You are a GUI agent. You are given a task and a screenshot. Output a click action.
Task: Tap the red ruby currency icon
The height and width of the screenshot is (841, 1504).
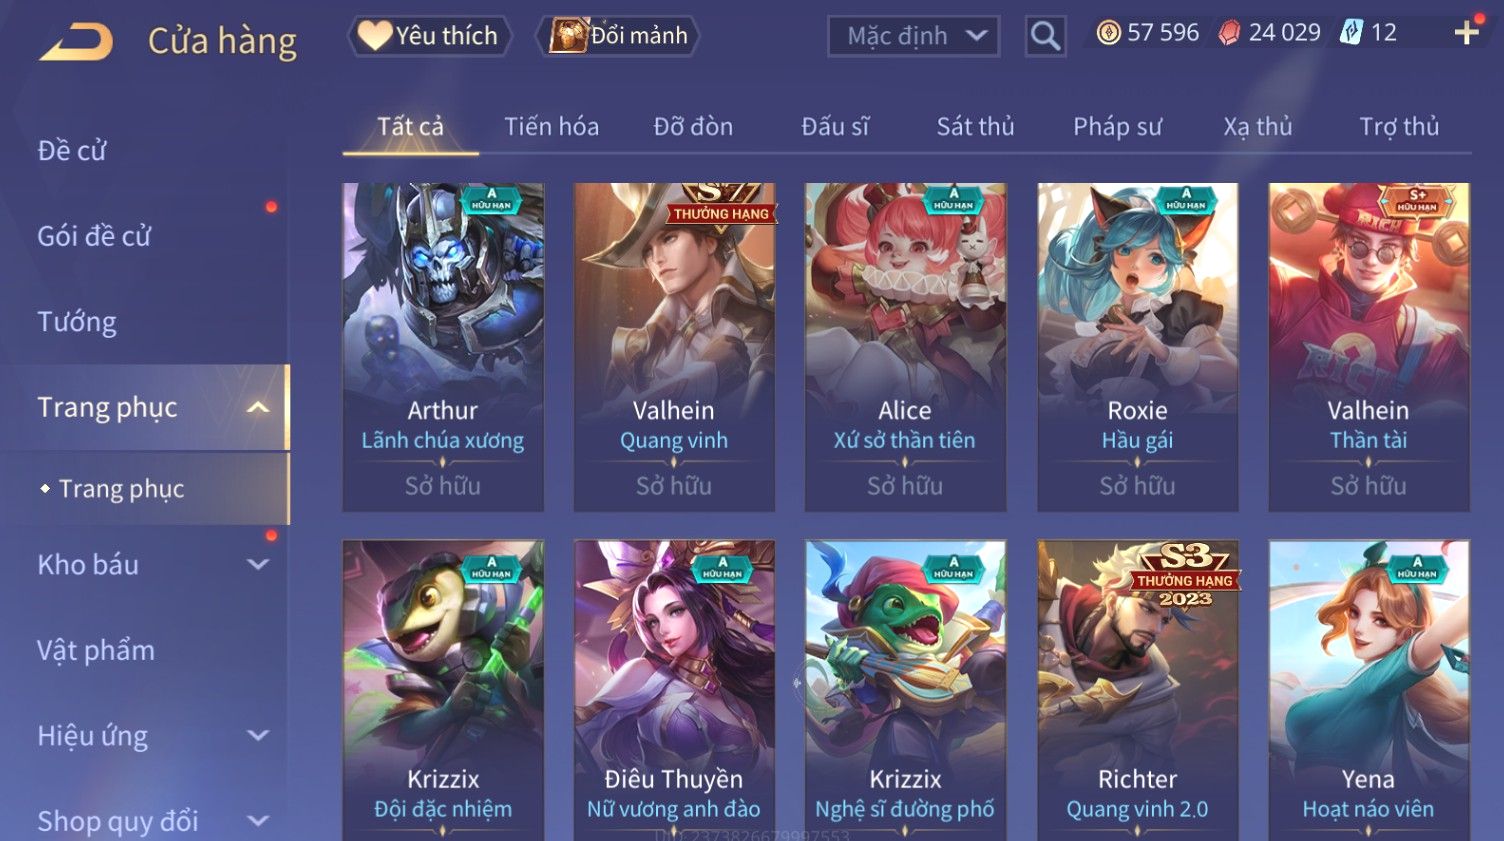[x=1229, y=33]
